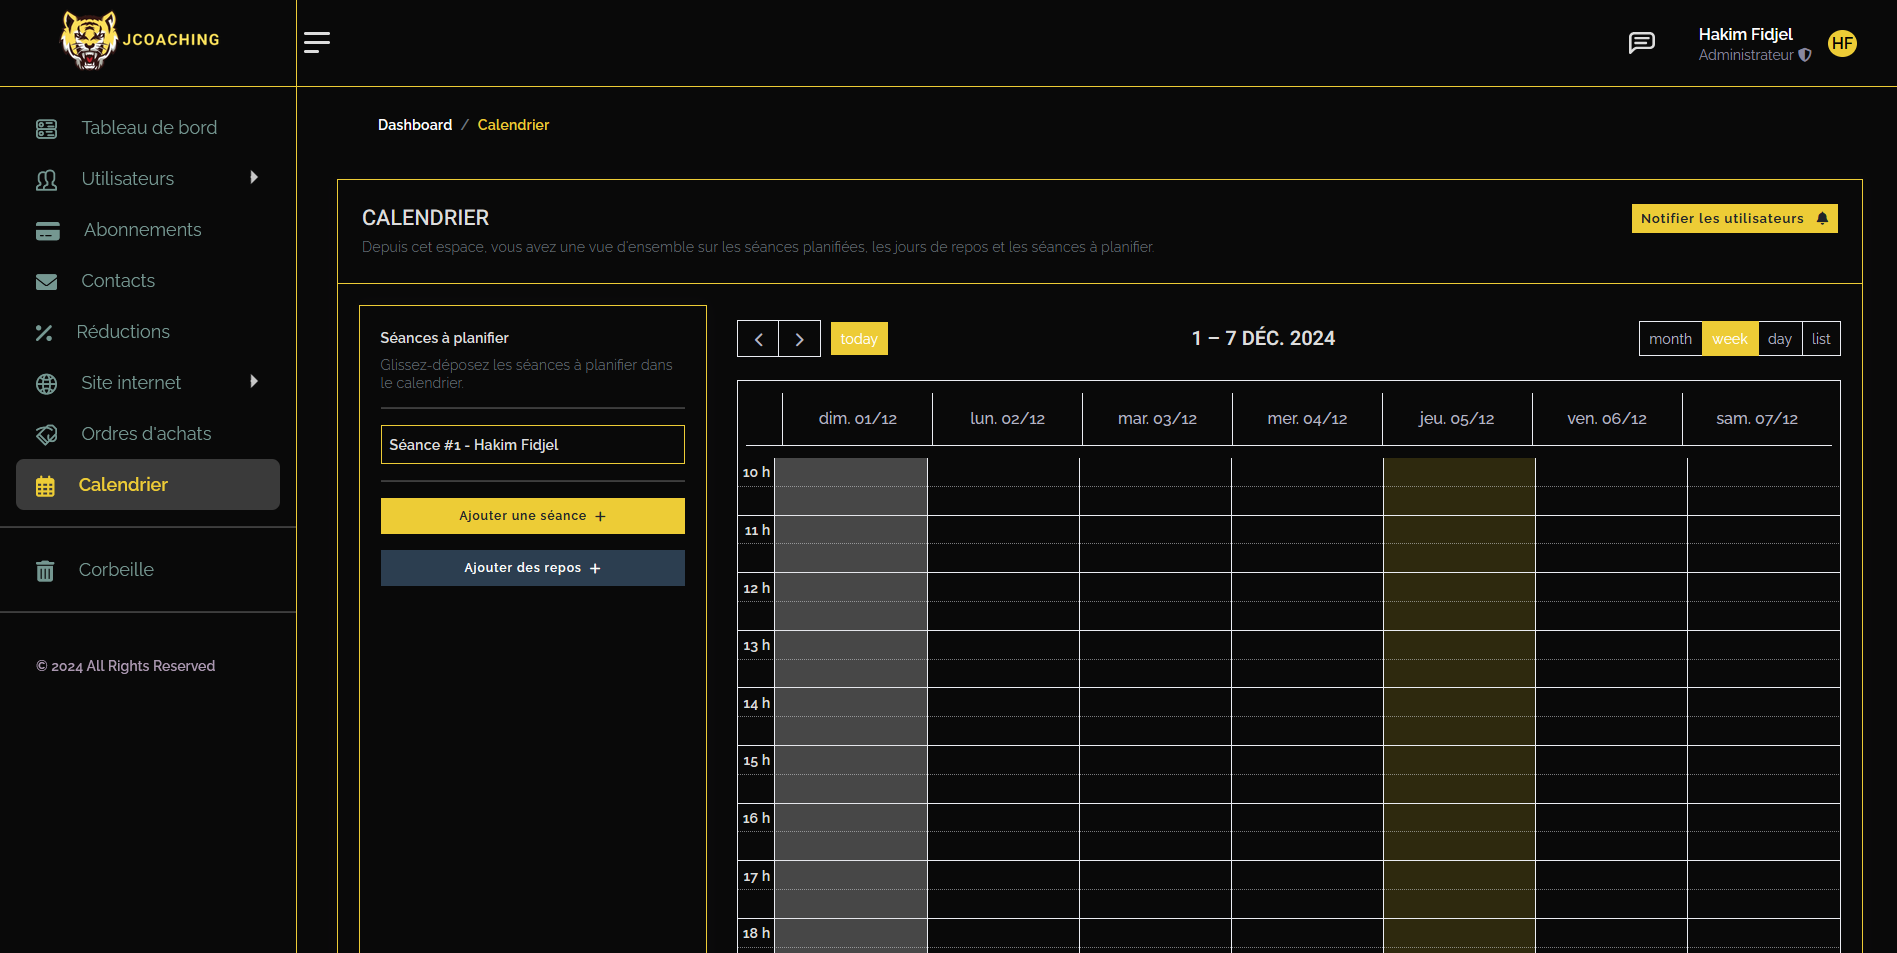Open Réductions percent icon
Image resolution: width=1897 pixels, height=953 pixels.
point(44,333)
